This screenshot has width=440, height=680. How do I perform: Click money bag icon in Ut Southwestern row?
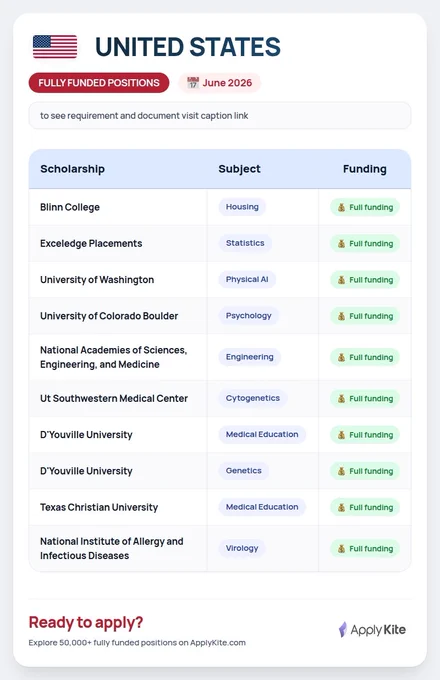pyautogui.click(x=342, y=398)
